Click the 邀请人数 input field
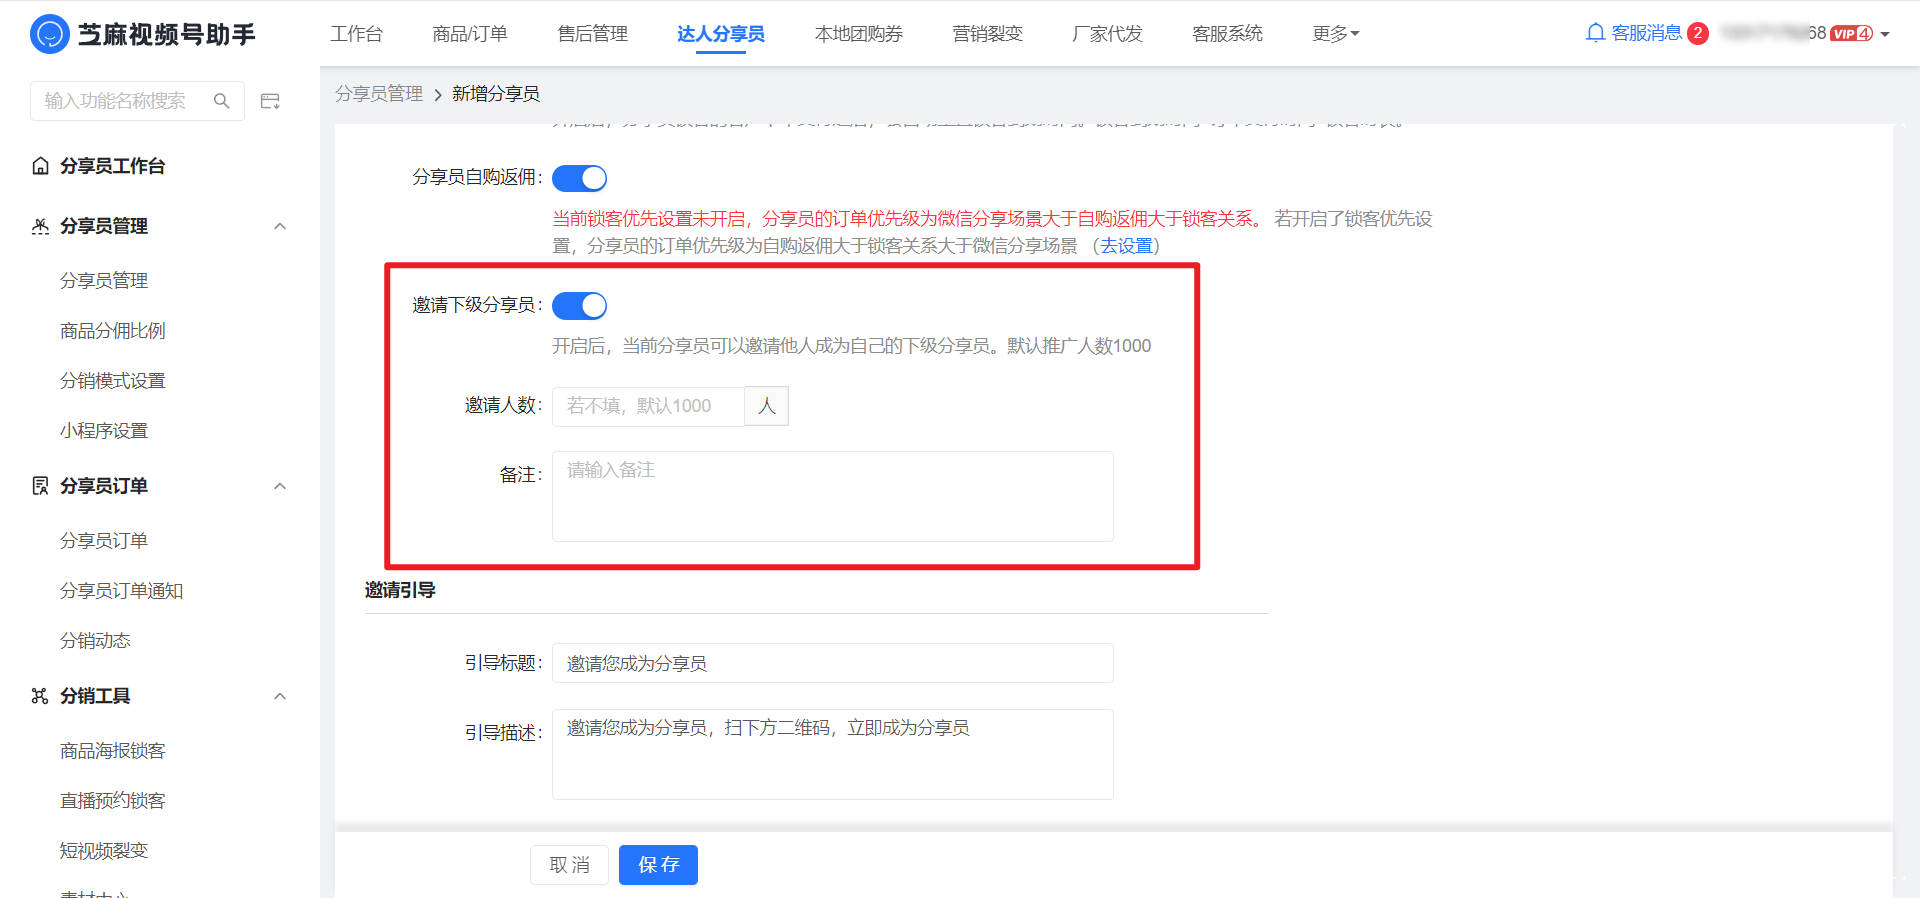Screen dimensions: 1920x898 [648, 406]
